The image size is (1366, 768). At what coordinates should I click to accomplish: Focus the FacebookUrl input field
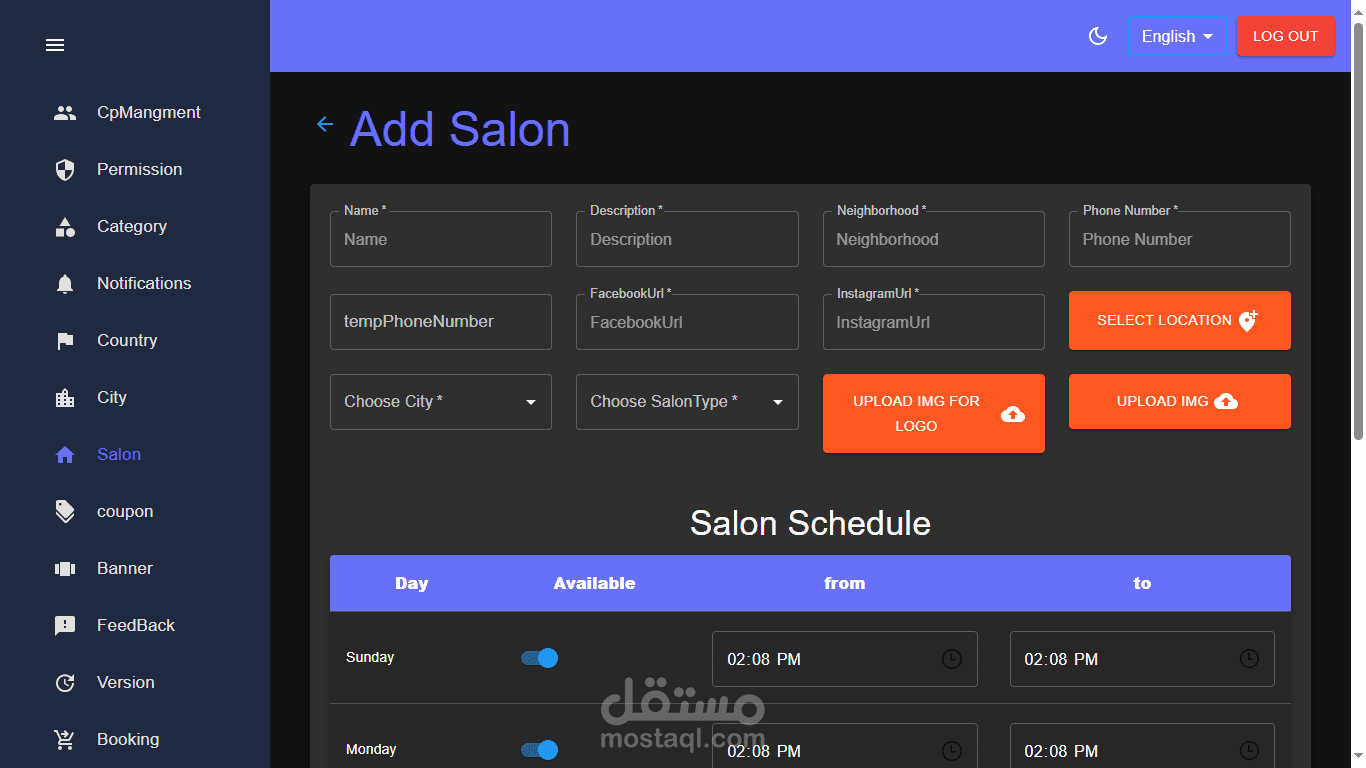[x=687, y=322]
